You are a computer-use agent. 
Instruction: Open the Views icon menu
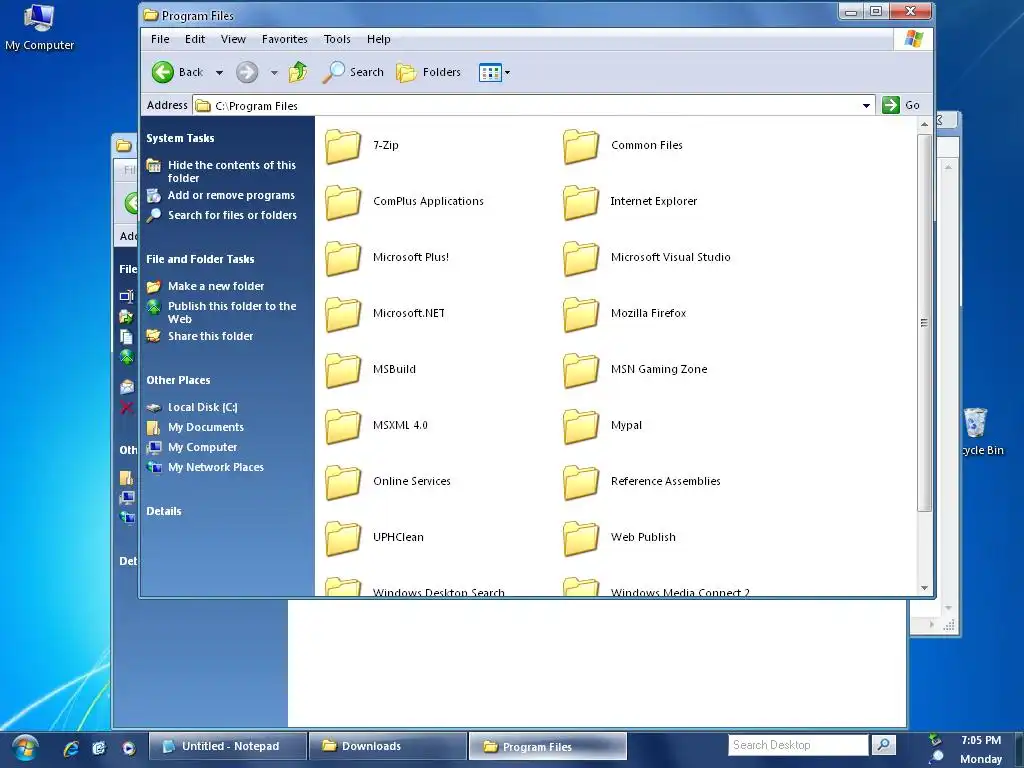point(490,72)
